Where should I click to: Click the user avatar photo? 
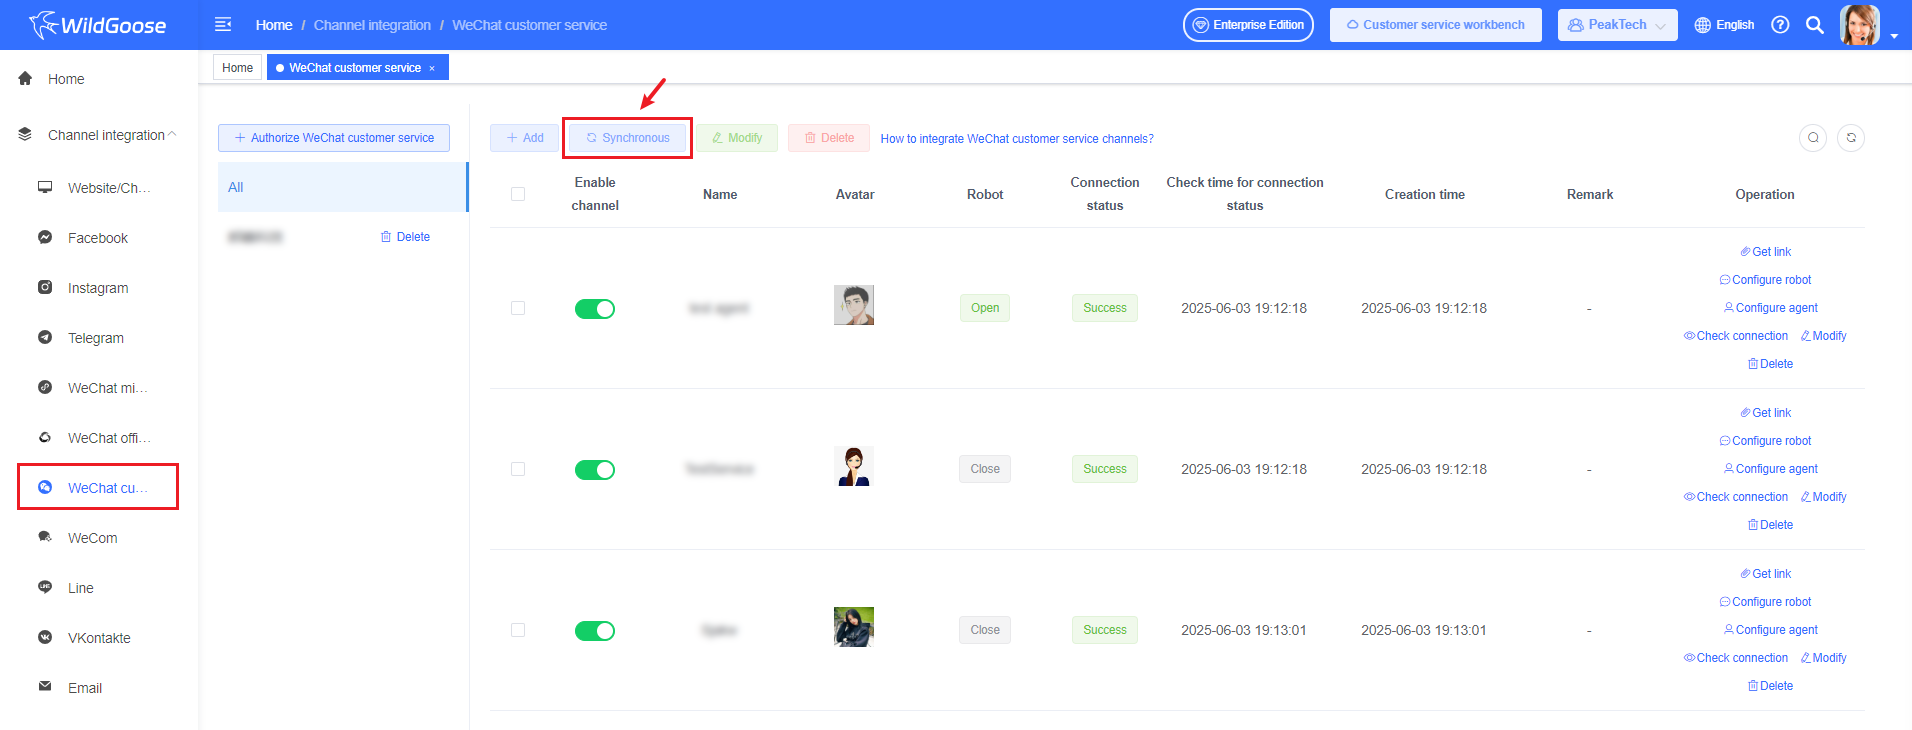point(1860,25)
